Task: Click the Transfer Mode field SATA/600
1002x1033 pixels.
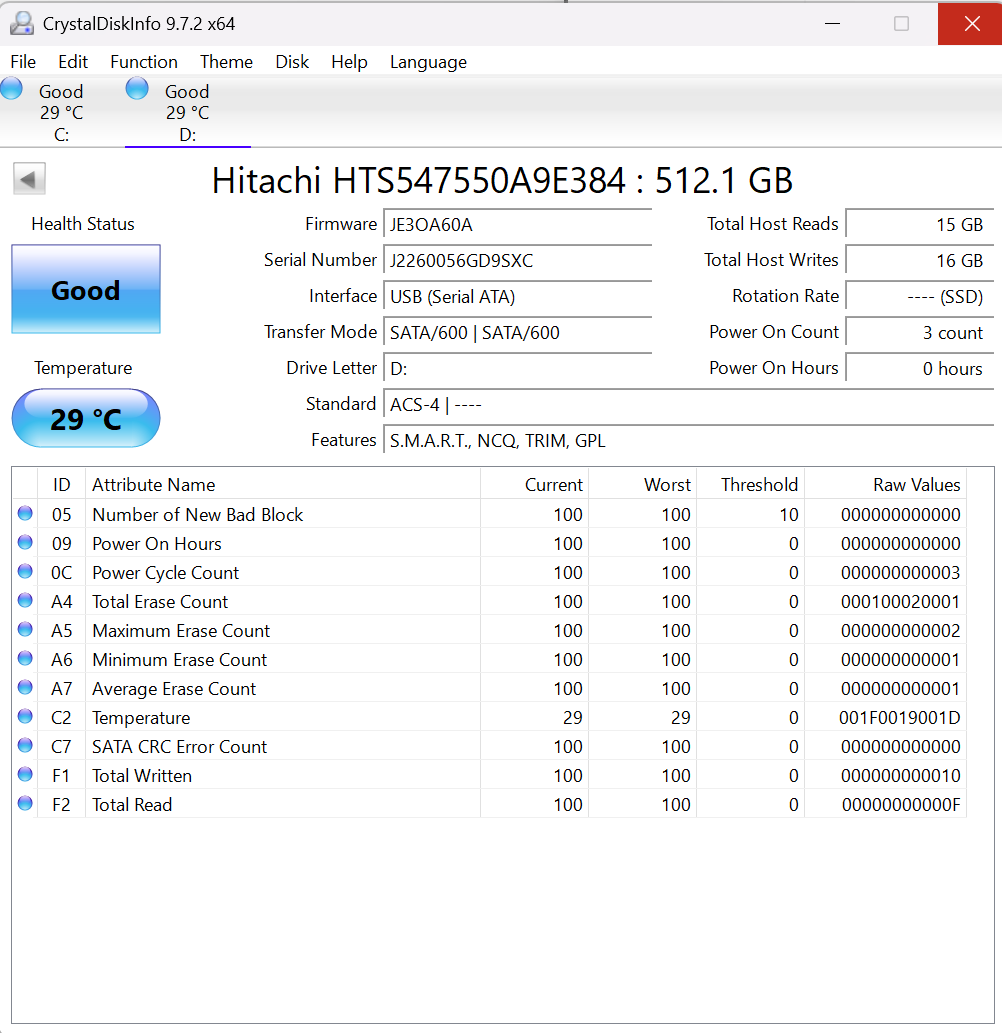Action: (517, 332)
